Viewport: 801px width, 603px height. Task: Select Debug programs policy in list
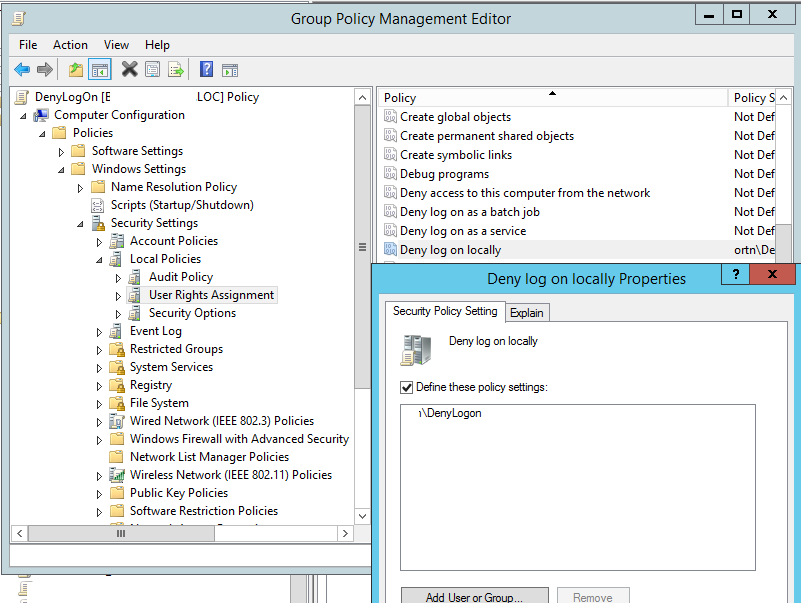point(444,174)
